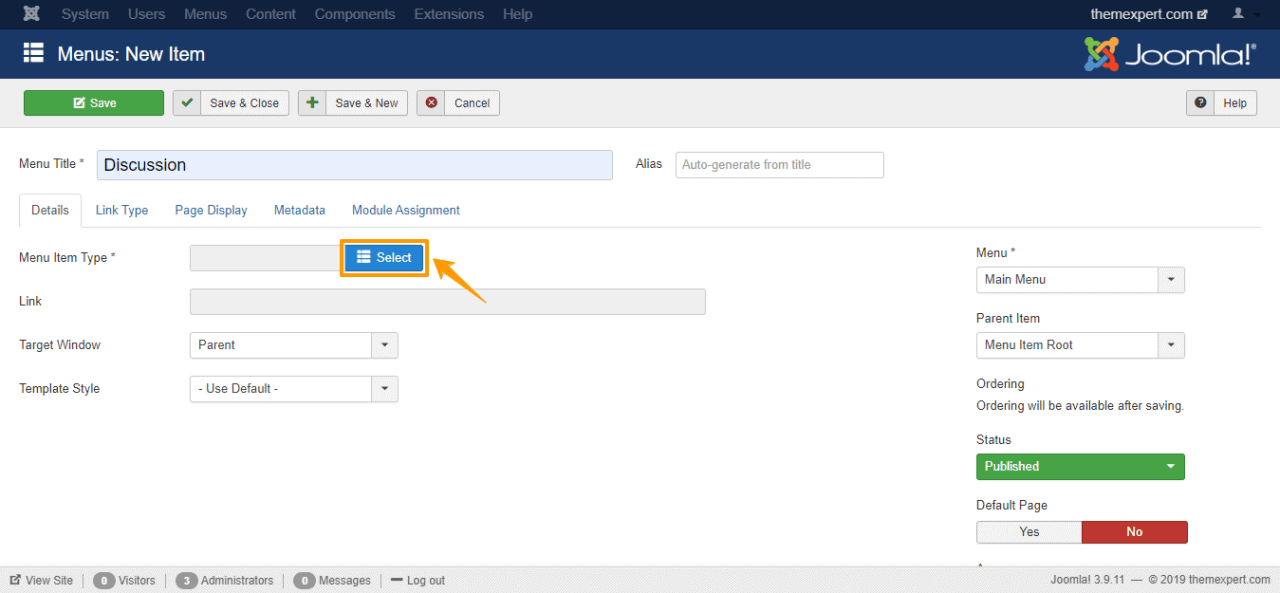Click the Select button for Menu Item Type
This screenshot has height=593, width=1280.
[x=384, y=257]
